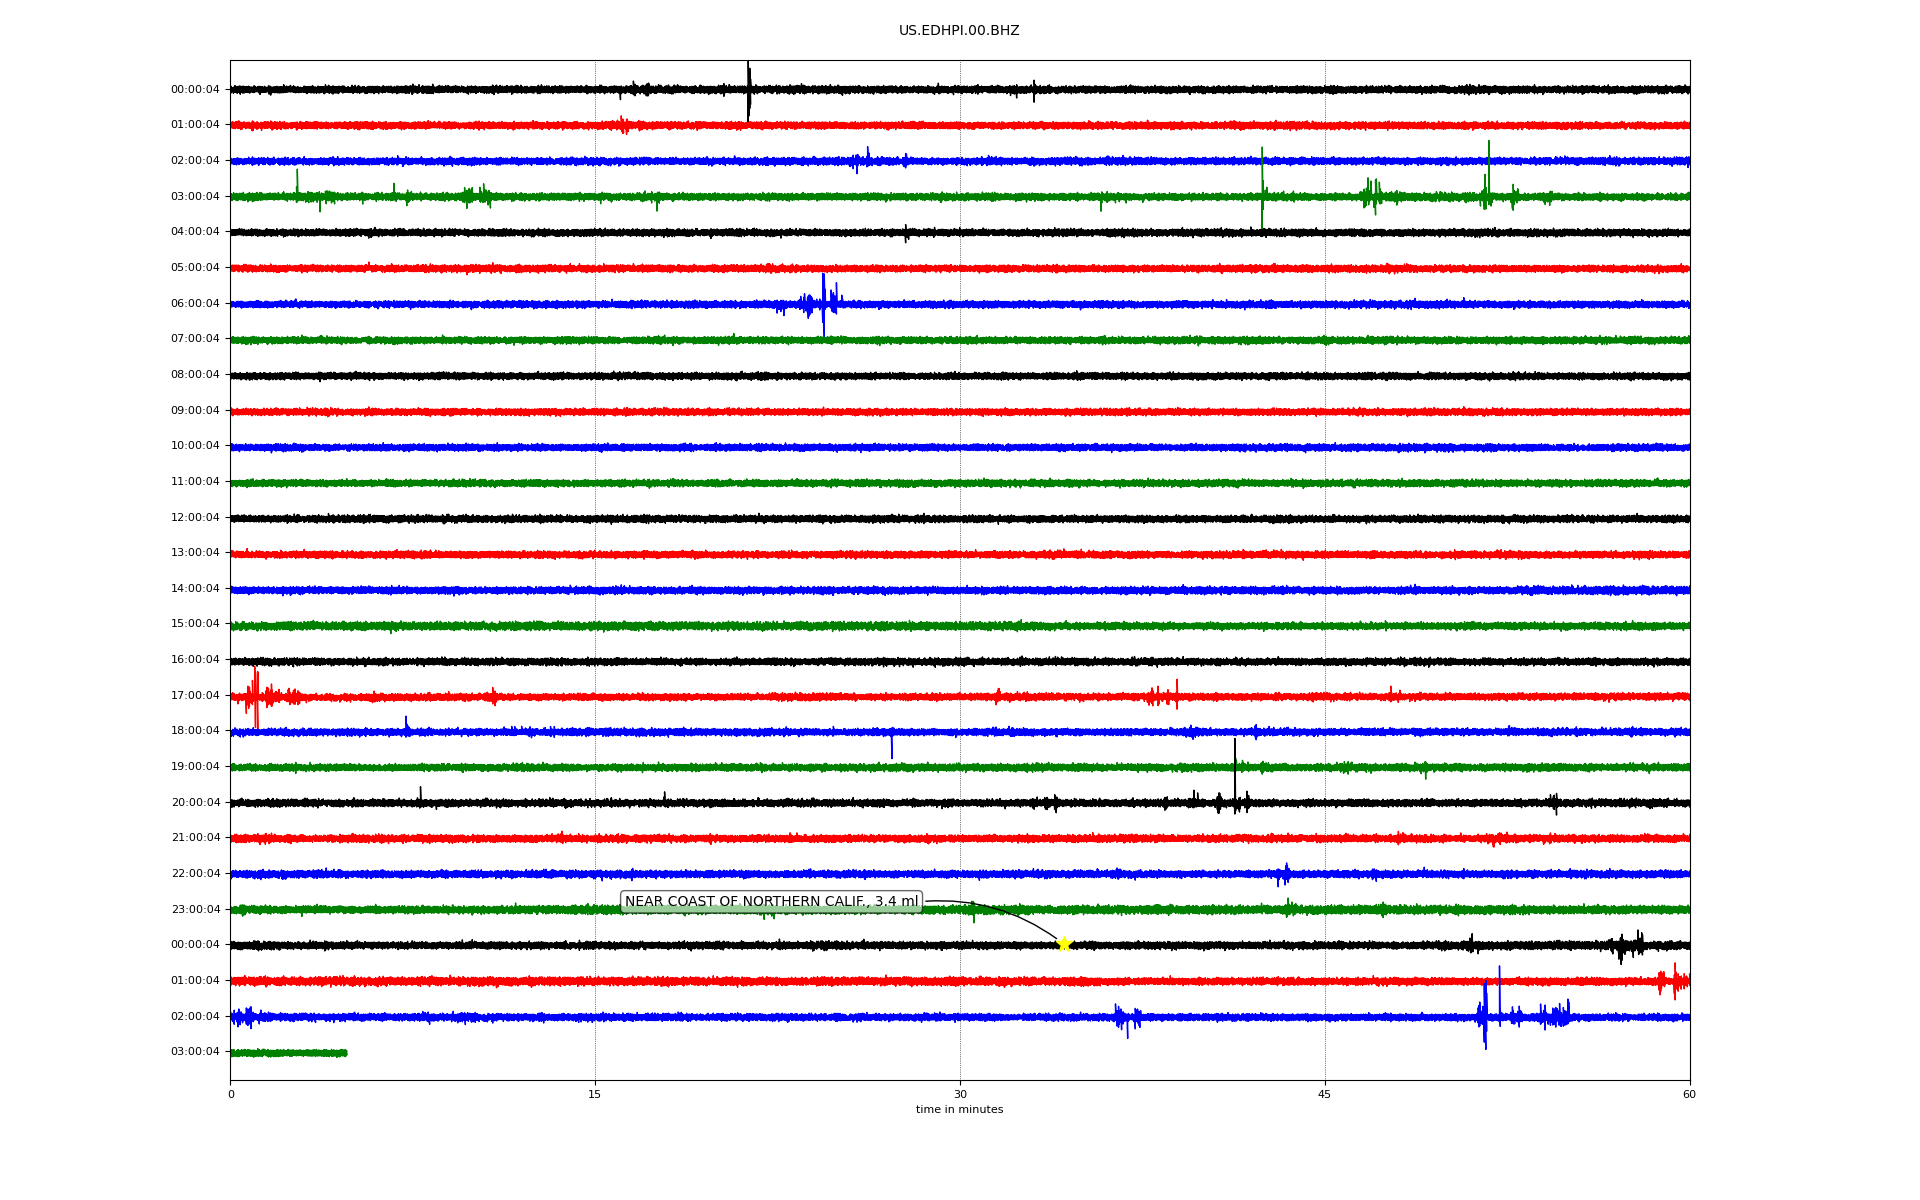Screen dimensions: 1920x1200
Task: Click the 'time in minutes' axis label
Action: click(x=959, y=1110)
